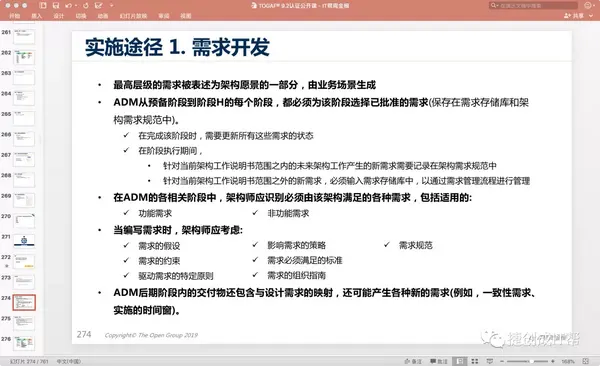Select slide 268 thumbnail
This screenshot has height=366, width=600.
pos(24,180)
